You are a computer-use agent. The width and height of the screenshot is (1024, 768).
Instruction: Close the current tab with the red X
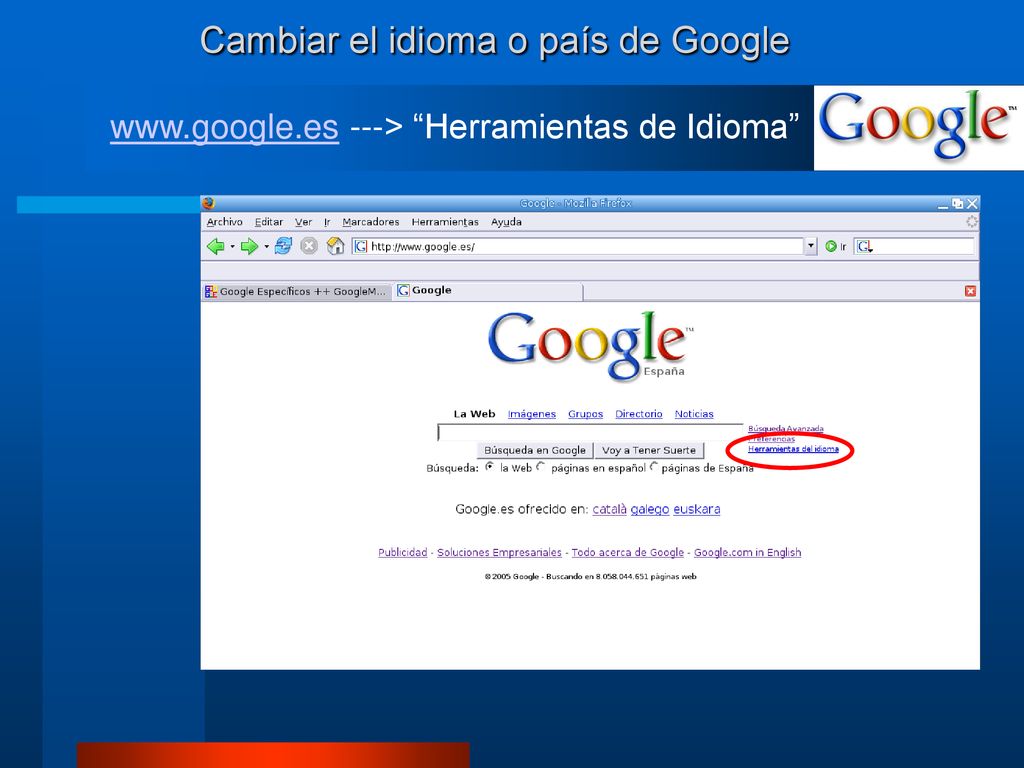970,291
